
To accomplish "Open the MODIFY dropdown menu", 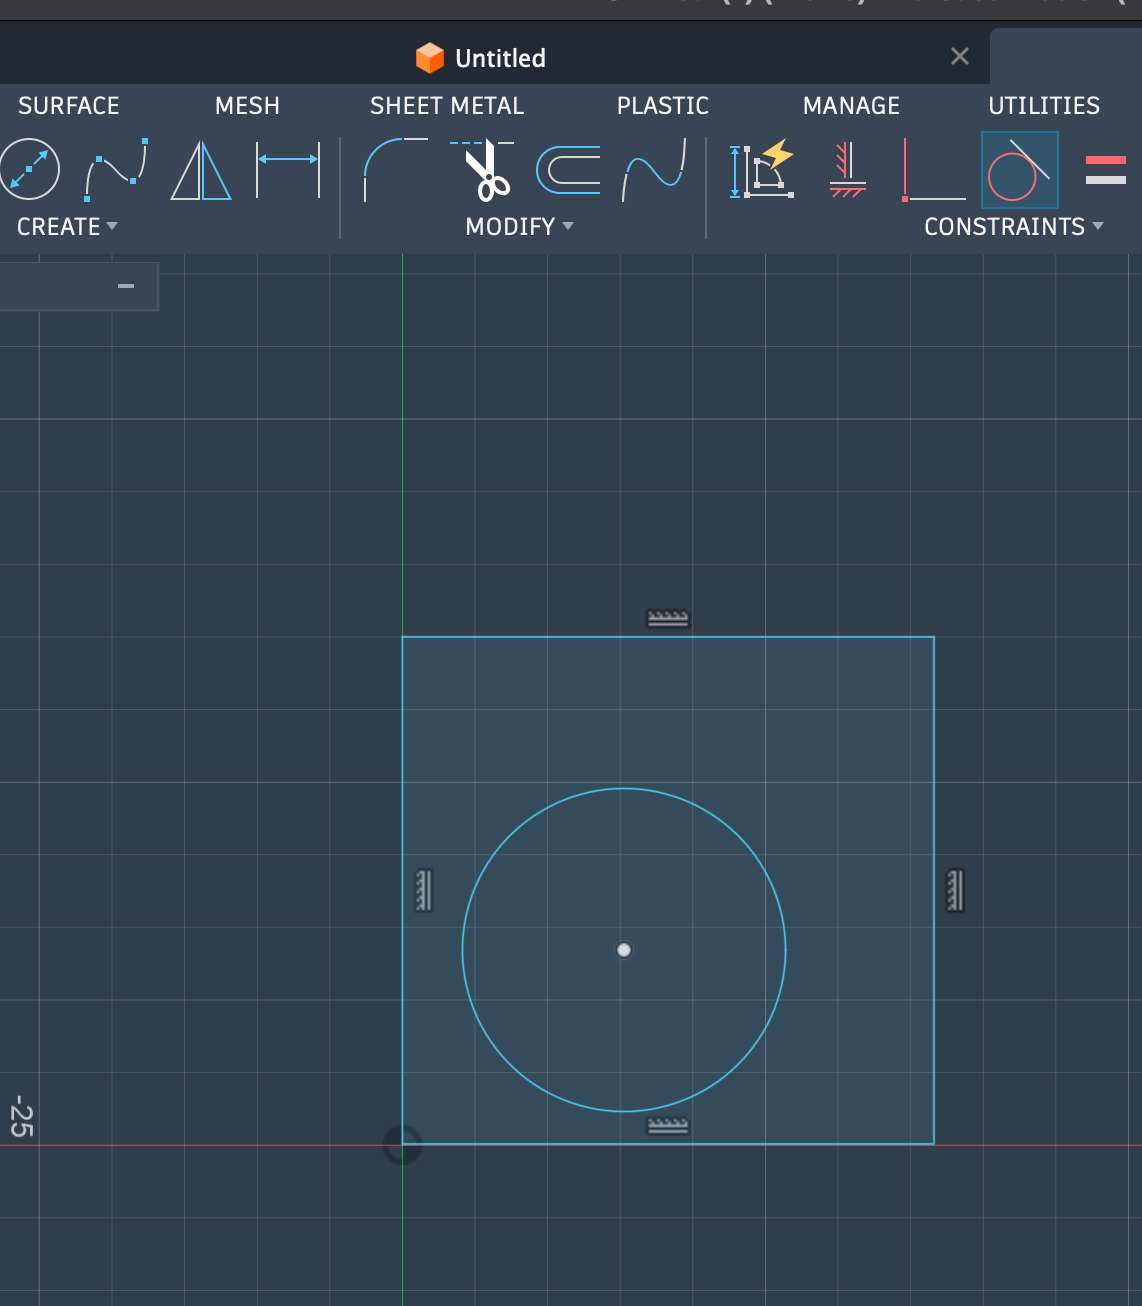I will click(x=519, y=227).
